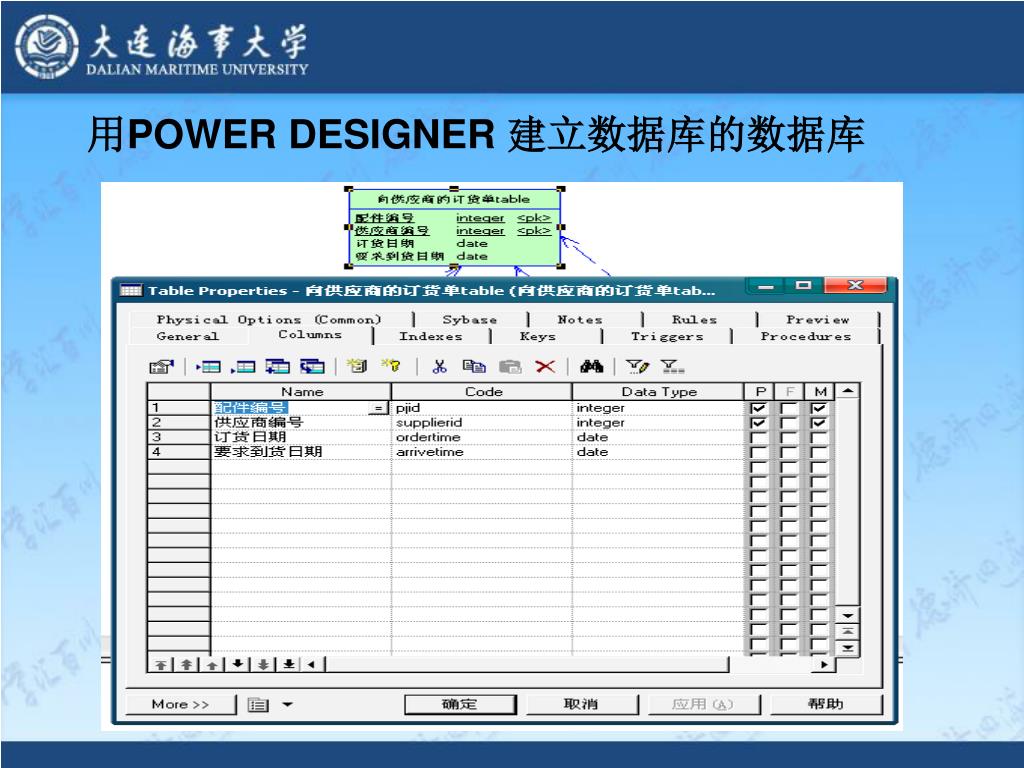This screenshot has height=768, width=1024.
Task: Select the Data Type column header
Action: click(658, 392)
